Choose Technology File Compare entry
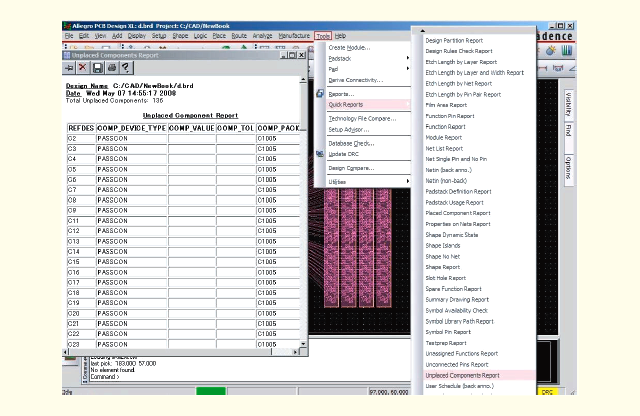 pyautogui.click(x=362, y=119)
